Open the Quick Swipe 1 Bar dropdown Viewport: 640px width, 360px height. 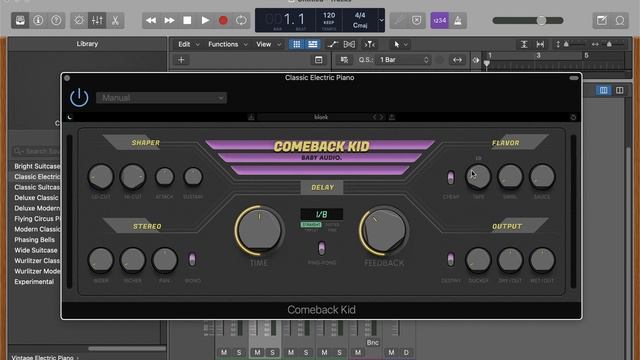403,60
